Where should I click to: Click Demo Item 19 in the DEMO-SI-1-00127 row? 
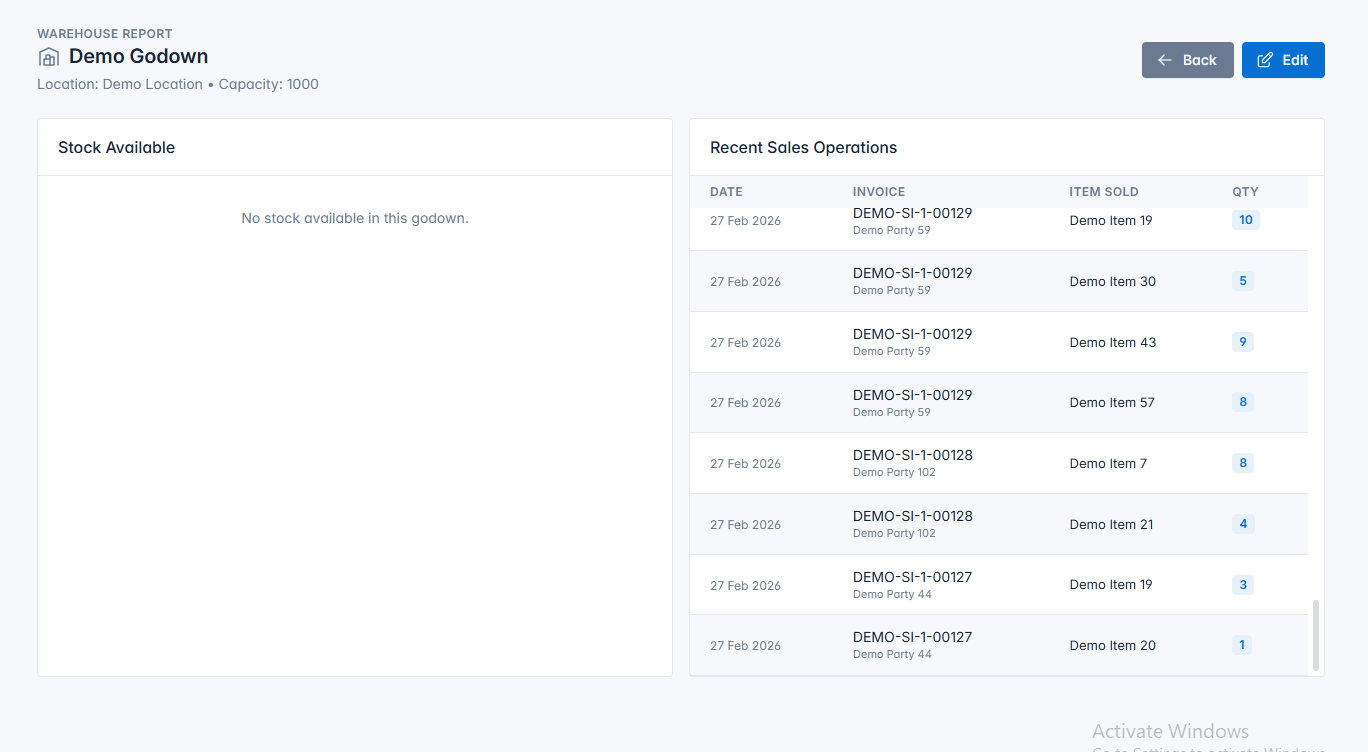click(x=1111, y=585)
